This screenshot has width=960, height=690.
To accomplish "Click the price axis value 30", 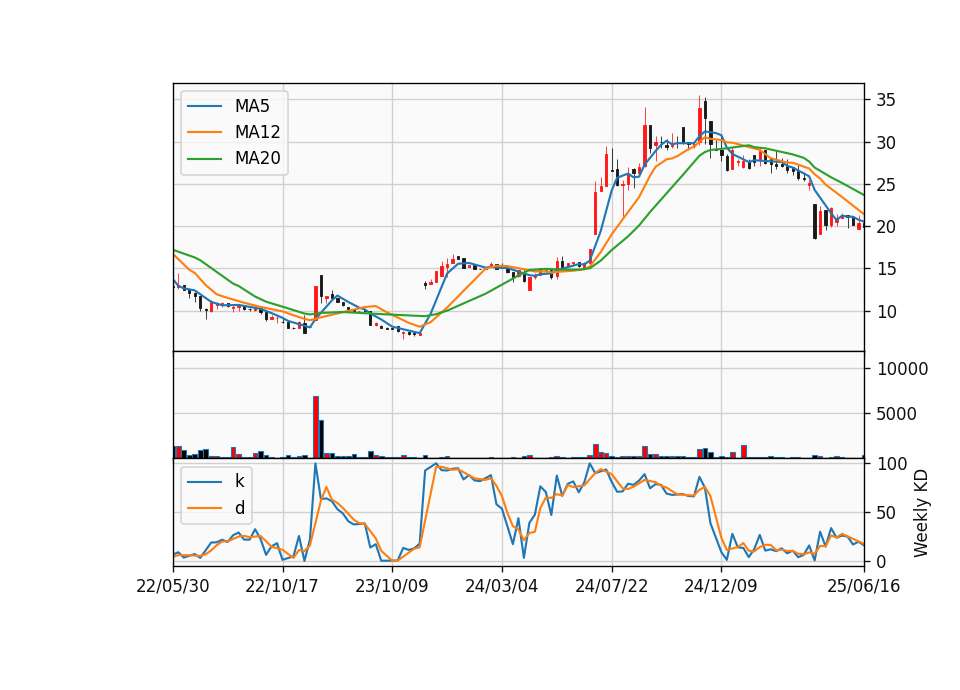I will tap(886, 143).
